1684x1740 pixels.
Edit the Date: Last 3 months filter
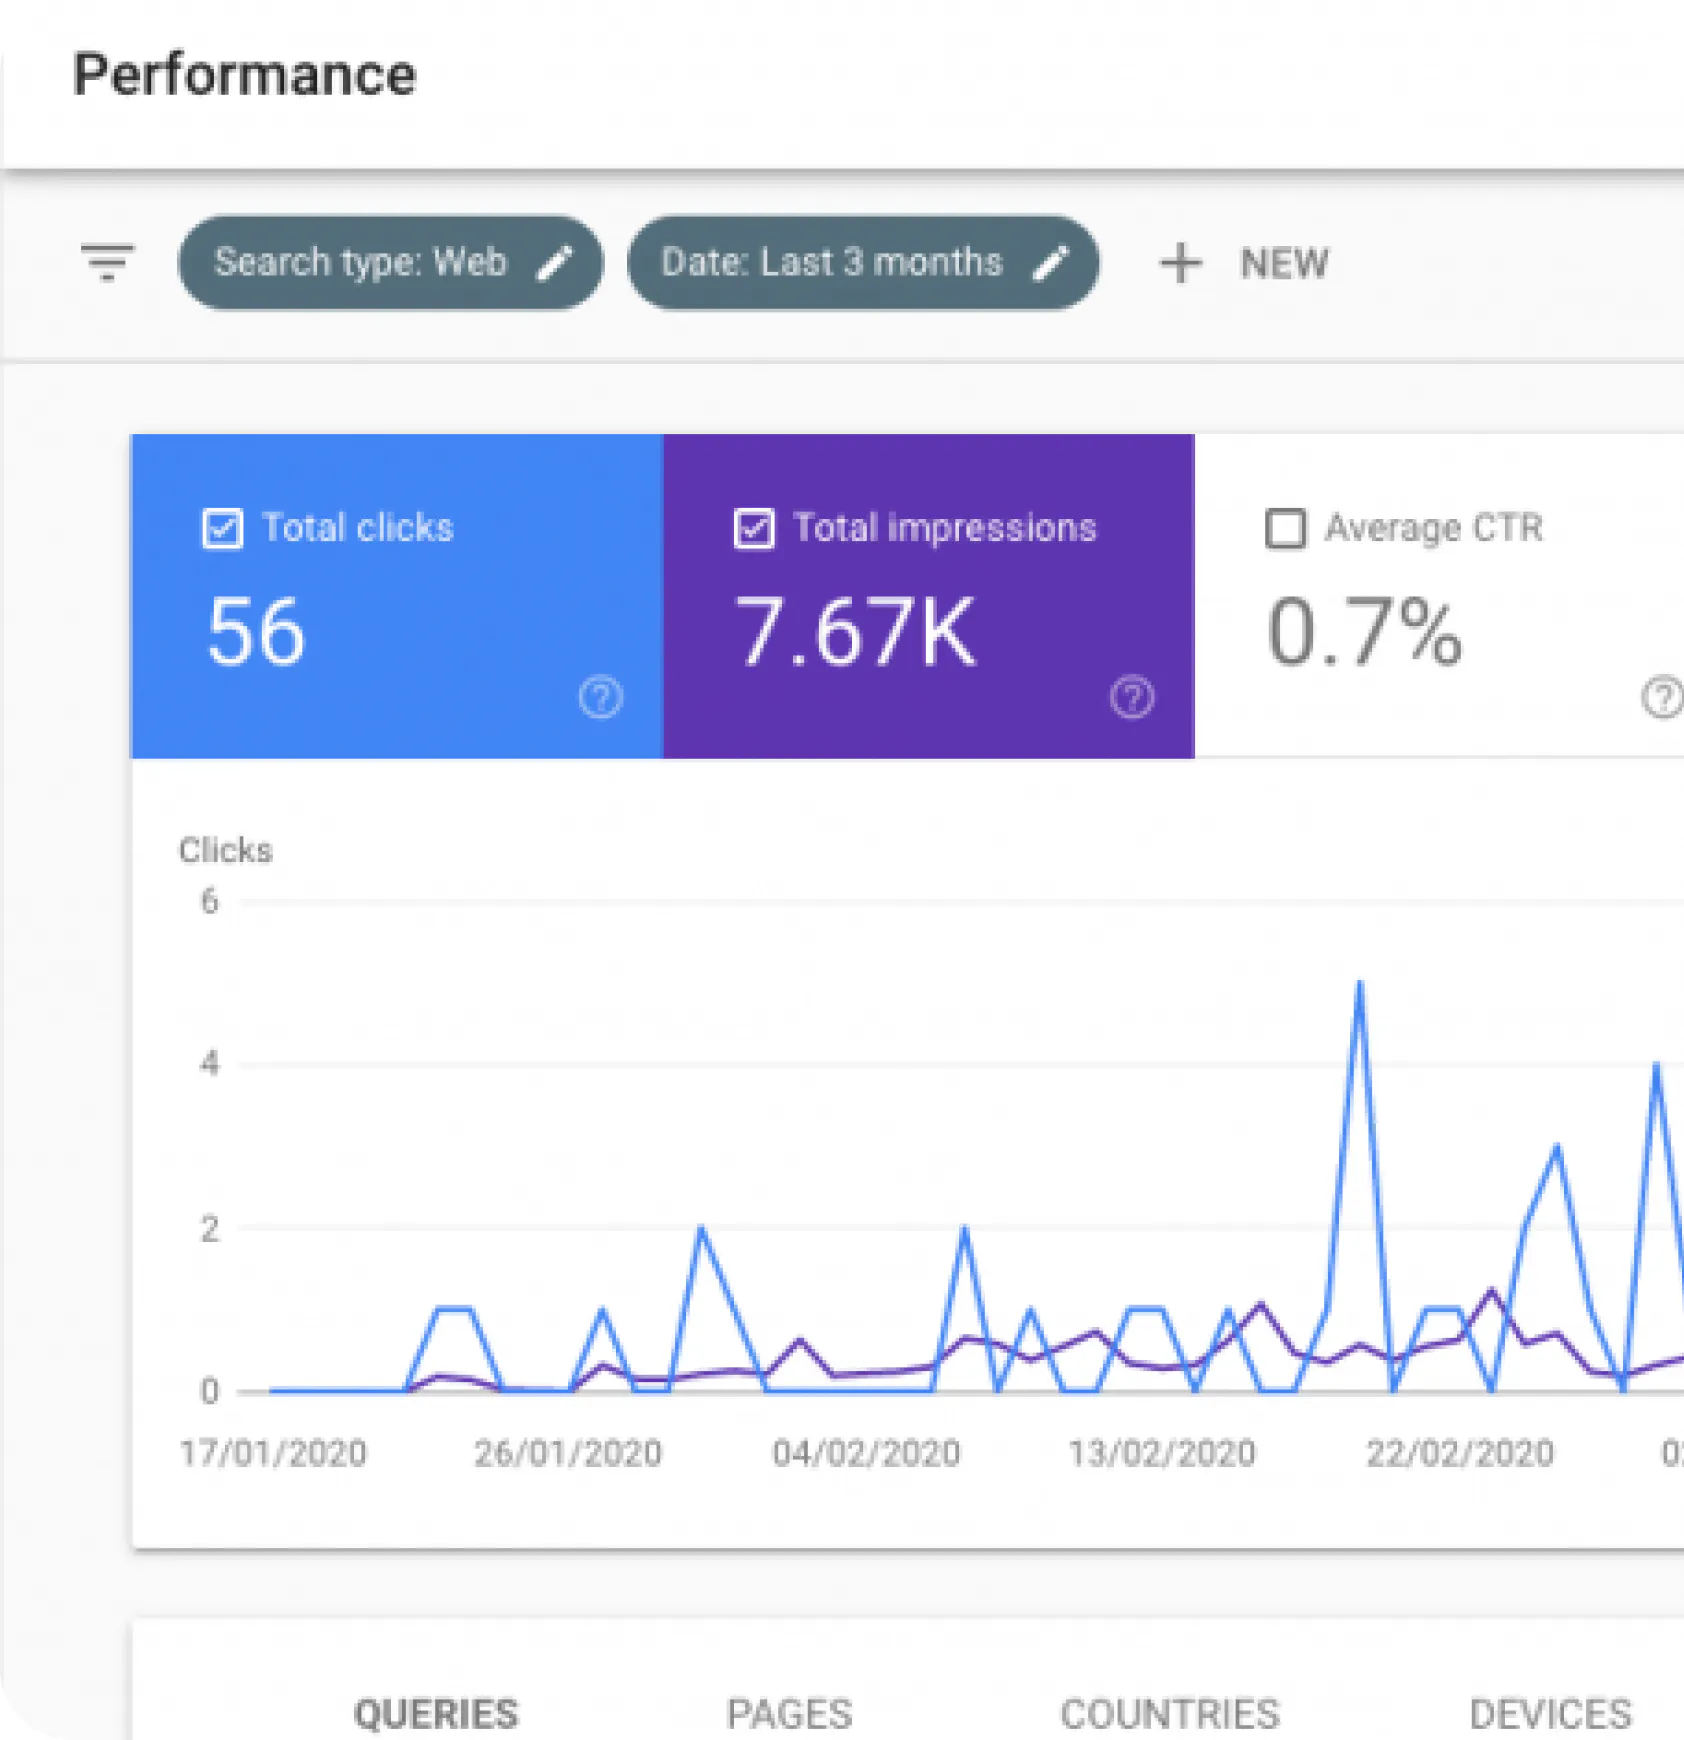pos(863,263)
